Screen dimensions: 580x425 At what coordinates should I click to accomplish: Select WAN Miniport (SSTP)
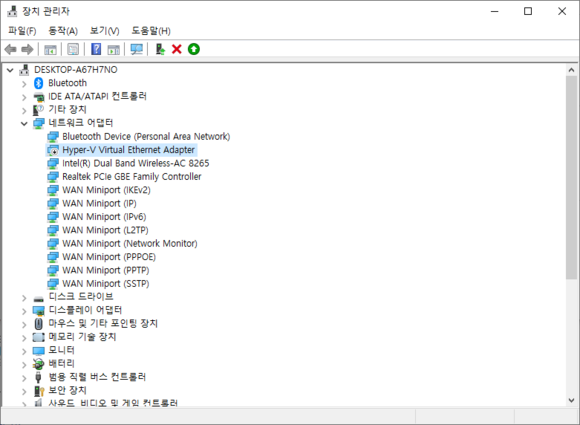pos(106,284)
